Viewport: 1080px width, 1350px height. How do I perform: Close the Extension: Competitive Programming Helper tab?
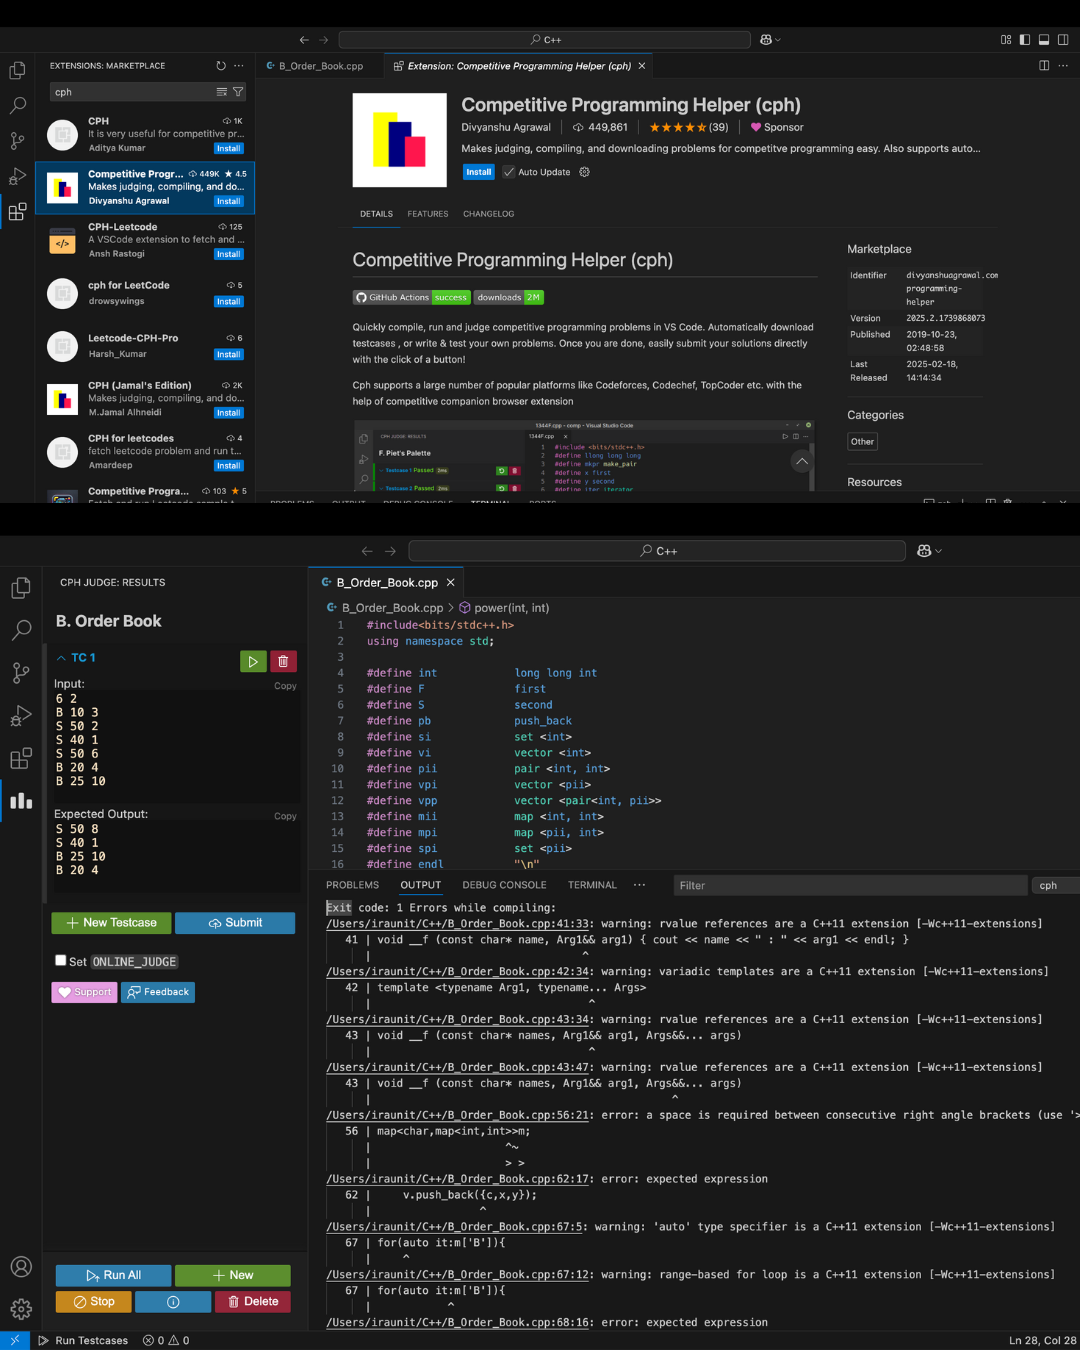point(642,66)
